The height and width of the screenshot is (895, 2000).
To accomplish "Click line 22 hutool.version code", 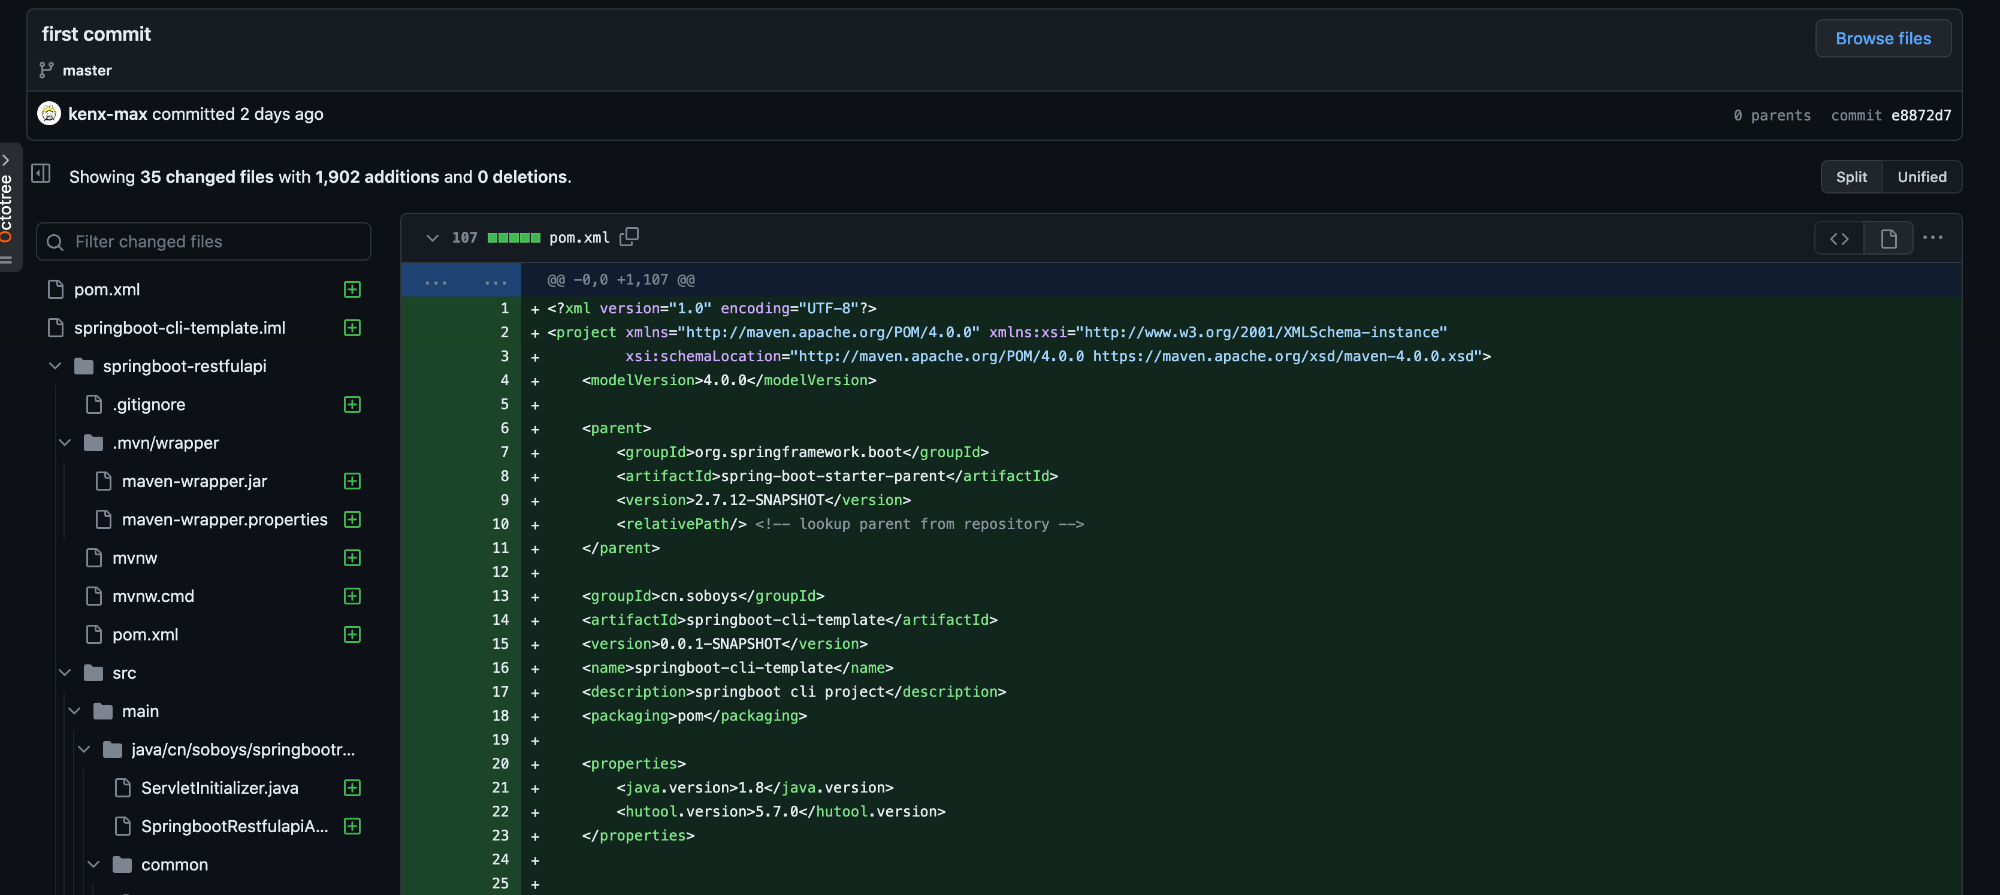I will tap(781, 812).
